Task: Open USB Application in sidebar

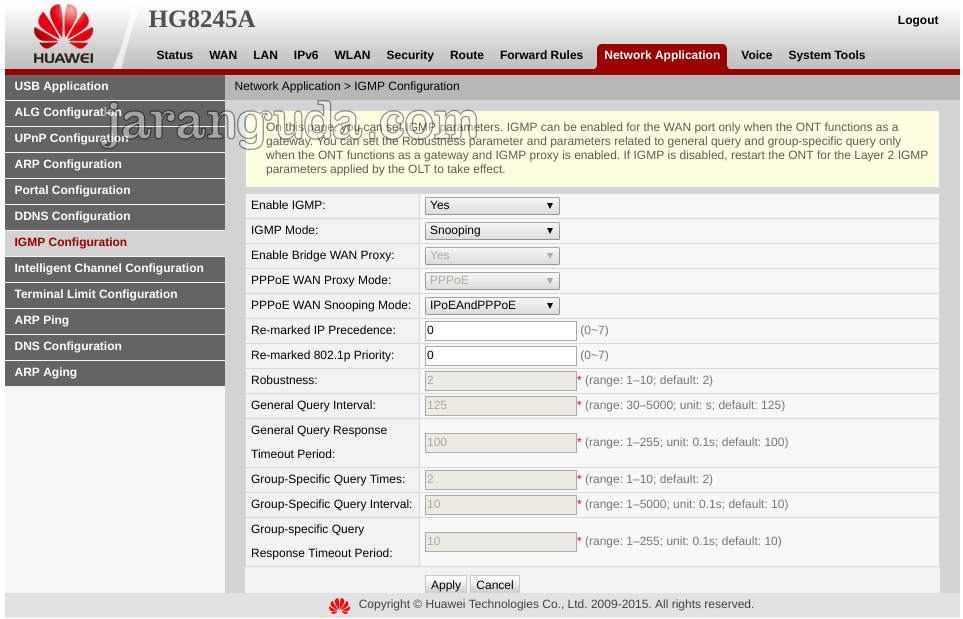Action: click(x=115, y=87)
